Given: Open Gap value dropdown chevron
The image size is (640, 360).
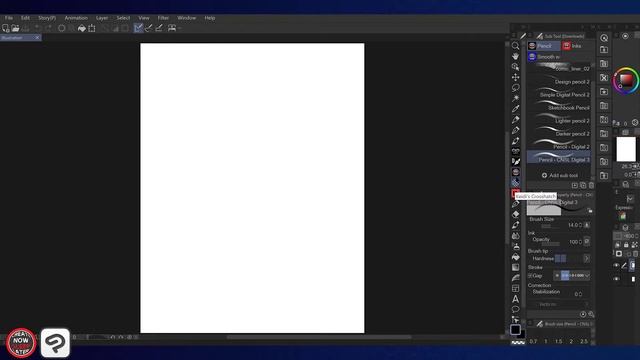Looking at the screenshot, I should [587, 276].
